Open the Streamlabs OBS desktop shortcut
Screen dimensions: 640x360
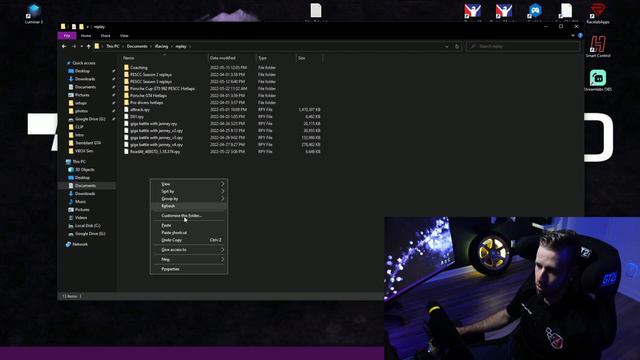pyautogui.click(x=598, y=80)
